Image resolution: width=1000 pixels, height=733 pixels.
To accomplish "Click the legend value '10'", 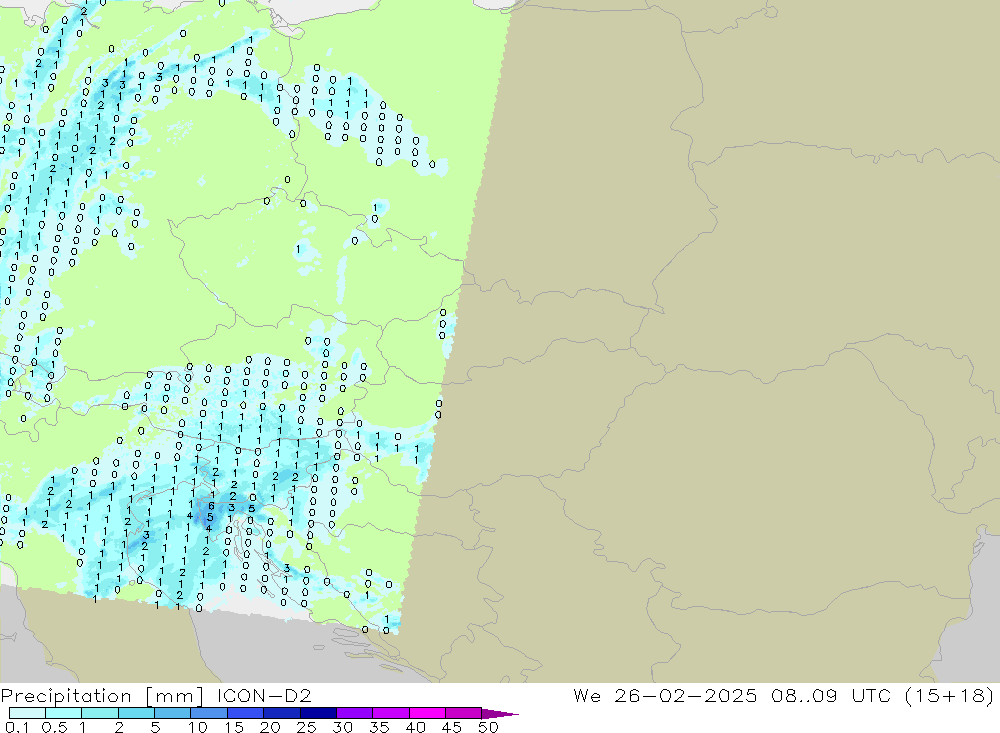I will click(198, 727).
